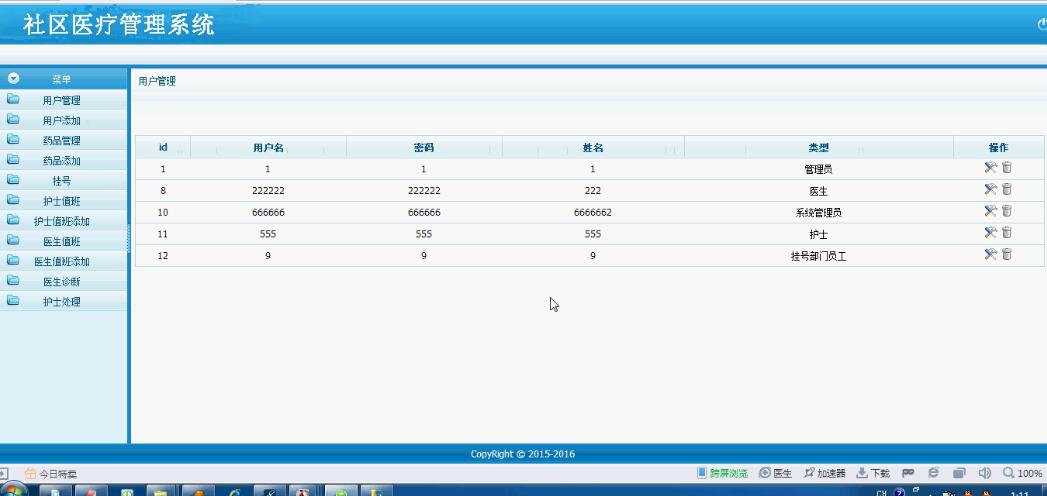The image size is (1047, 496).
Task: Delete the 护士 user row
Action: pos(1006,232)
